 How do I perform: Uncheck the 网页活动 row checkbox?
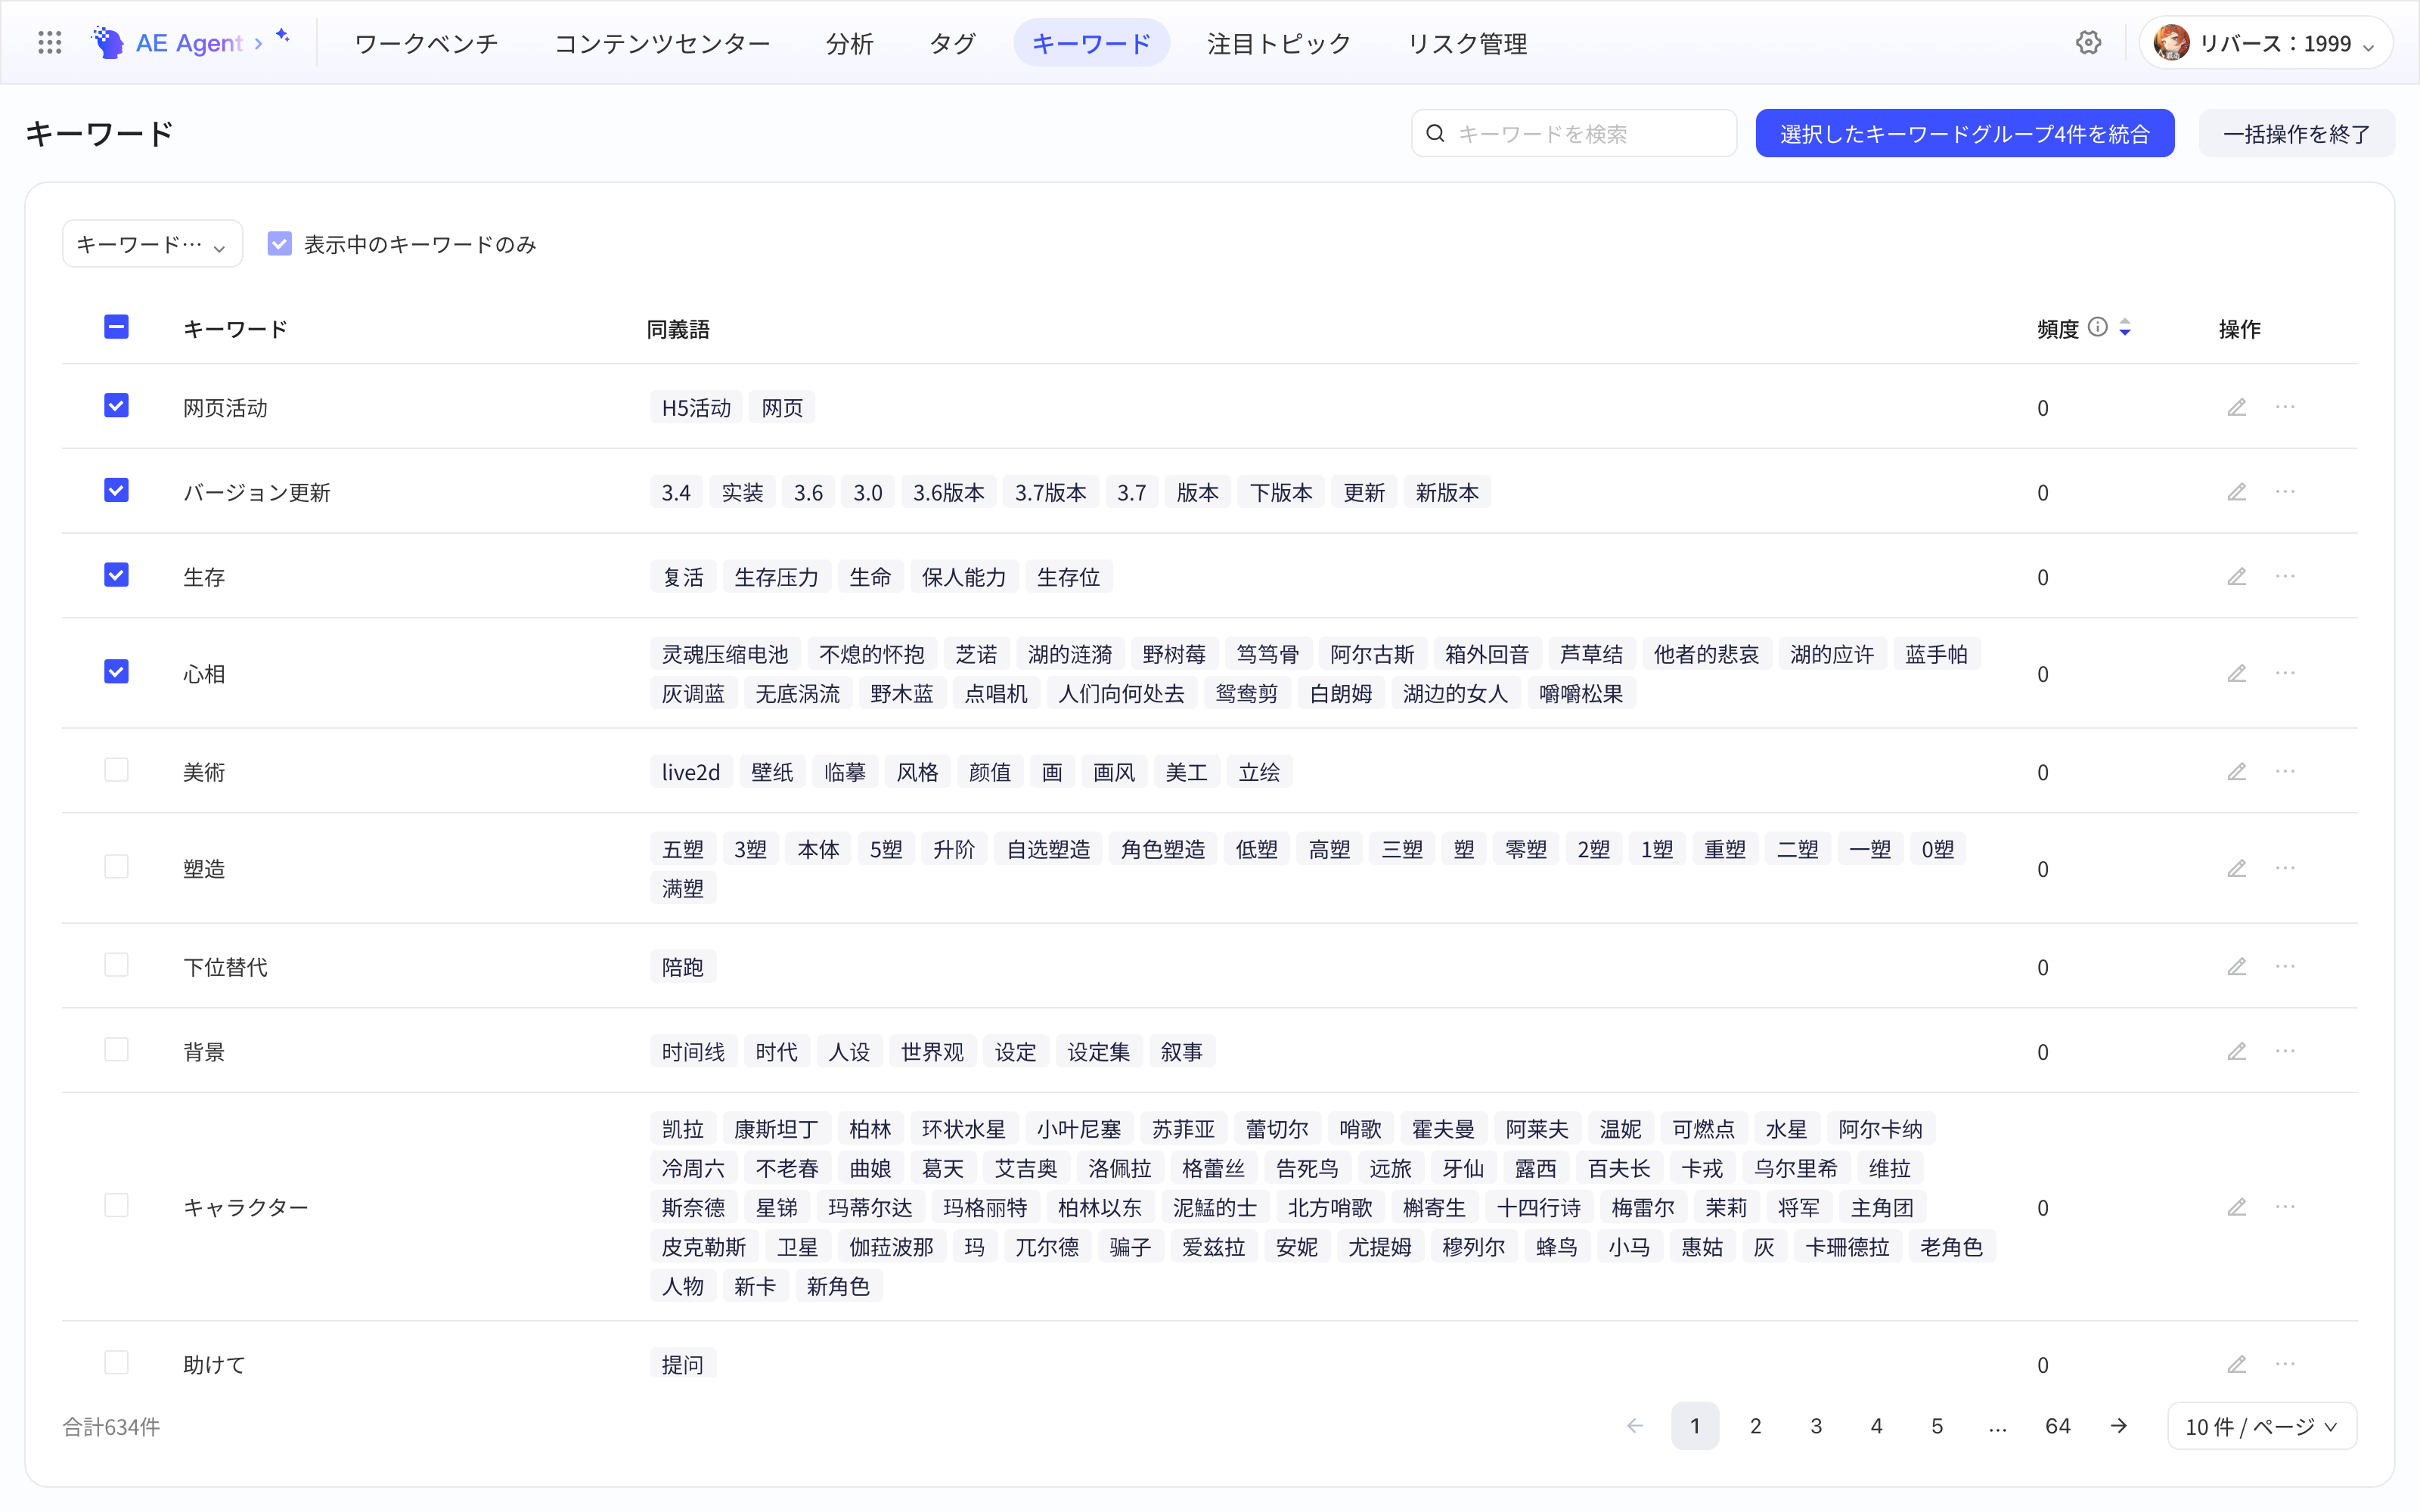coord(116,405)
